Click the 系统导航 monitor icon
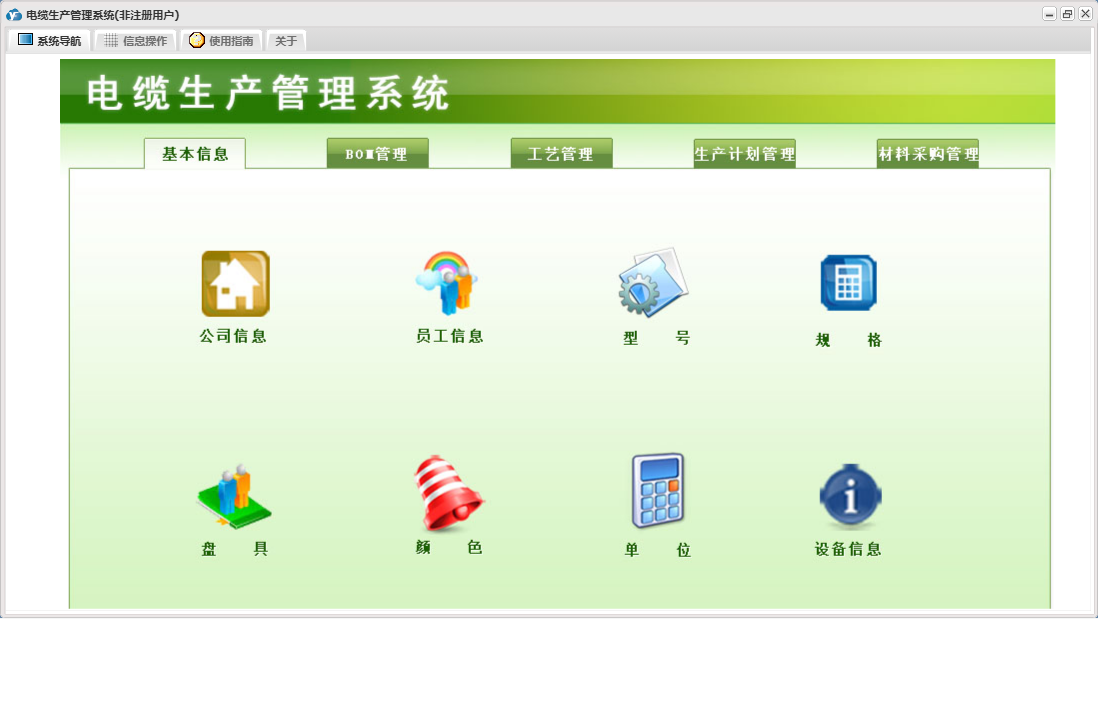Screen dimensions: 1098x716 (25, 40)
